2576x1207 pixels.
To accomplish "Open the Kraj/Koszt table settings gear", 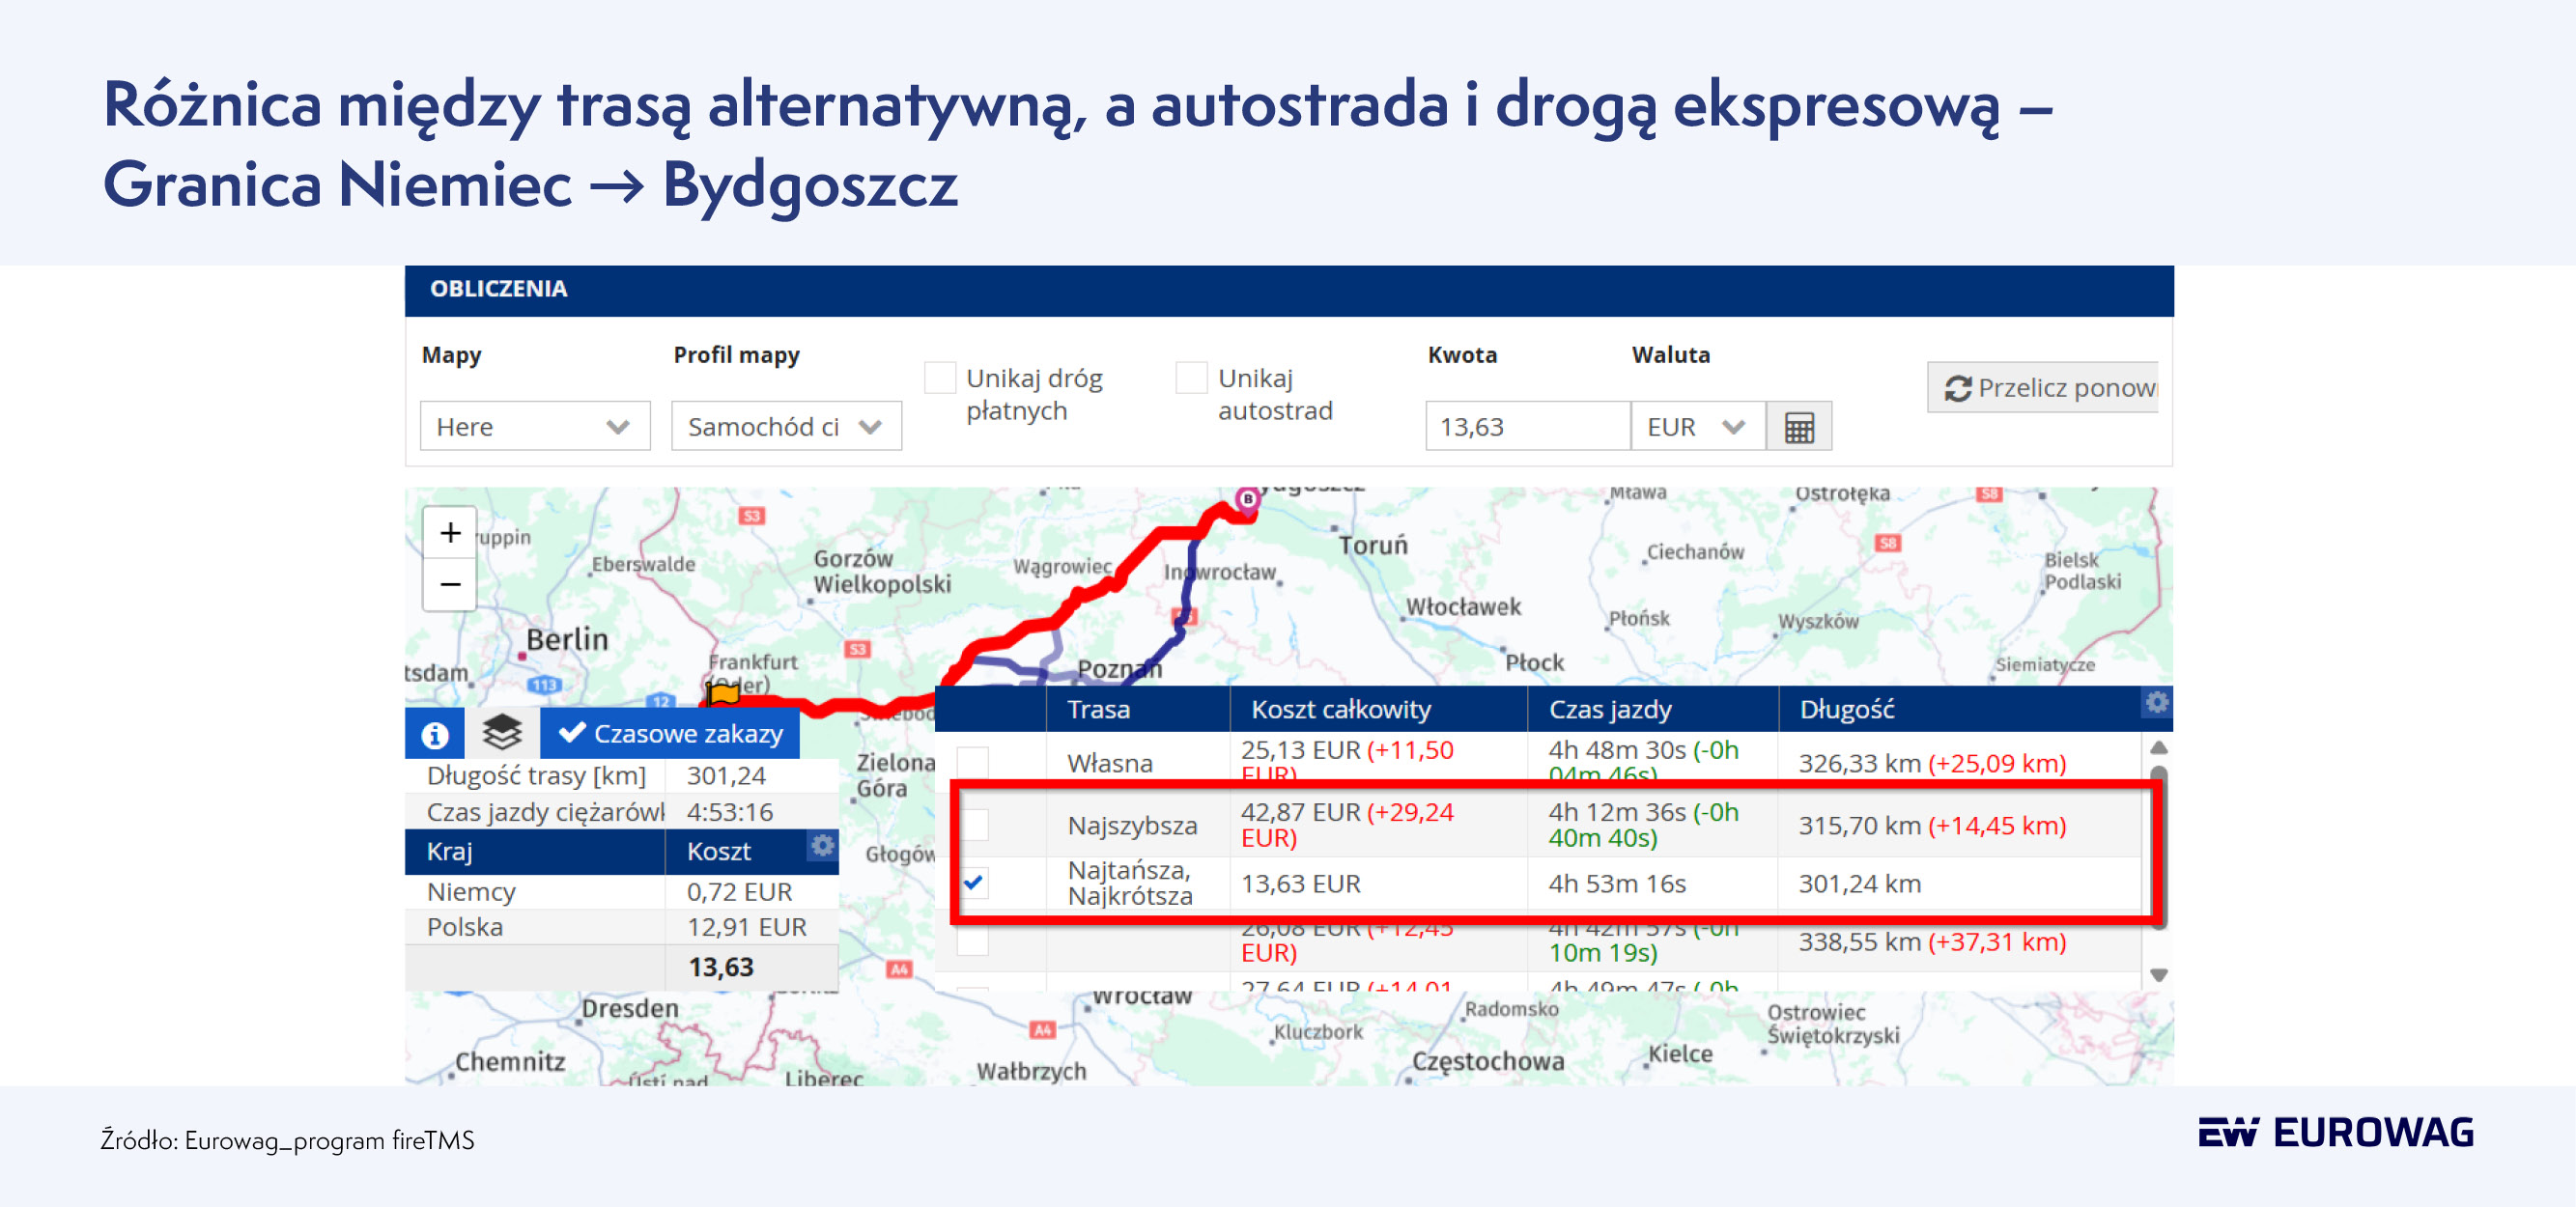I will tap(822, 846).
